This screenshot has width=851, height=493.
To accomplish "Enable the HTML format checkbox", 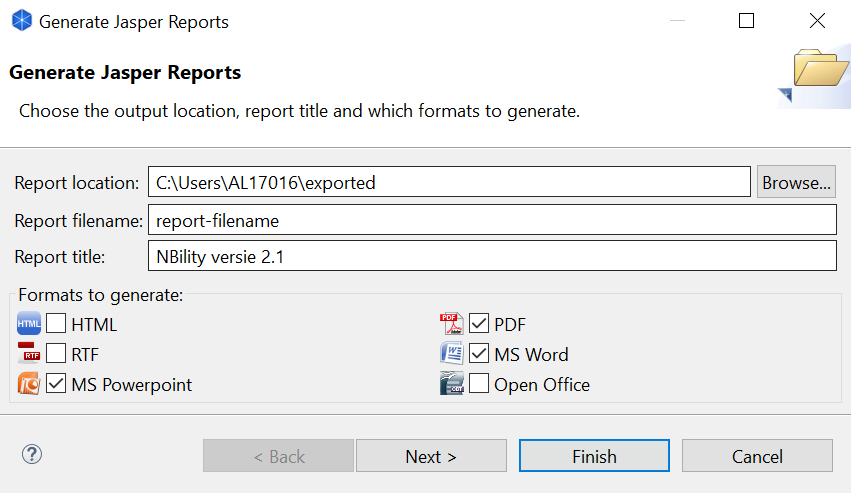I will [56, 324].
